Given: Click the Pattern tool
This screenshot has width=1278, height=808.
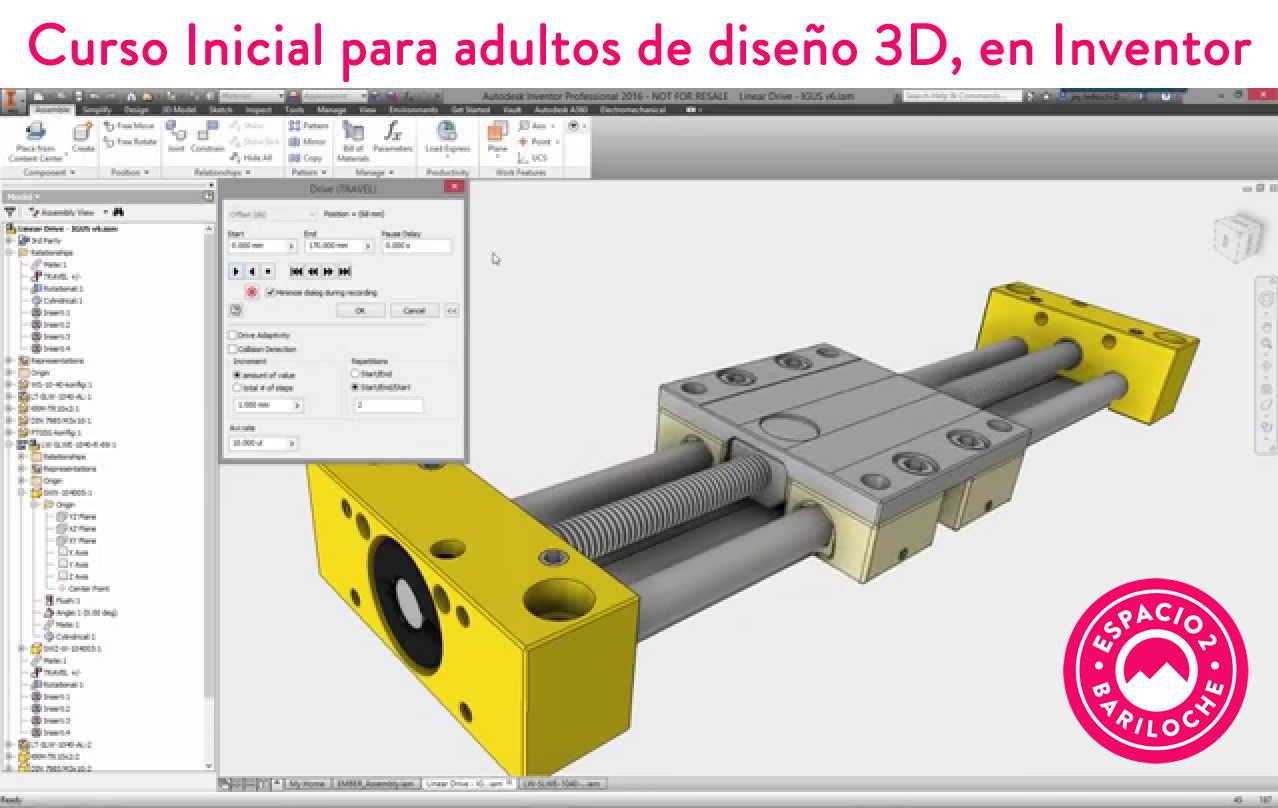Looking at the screenshot, I should 308,126.
